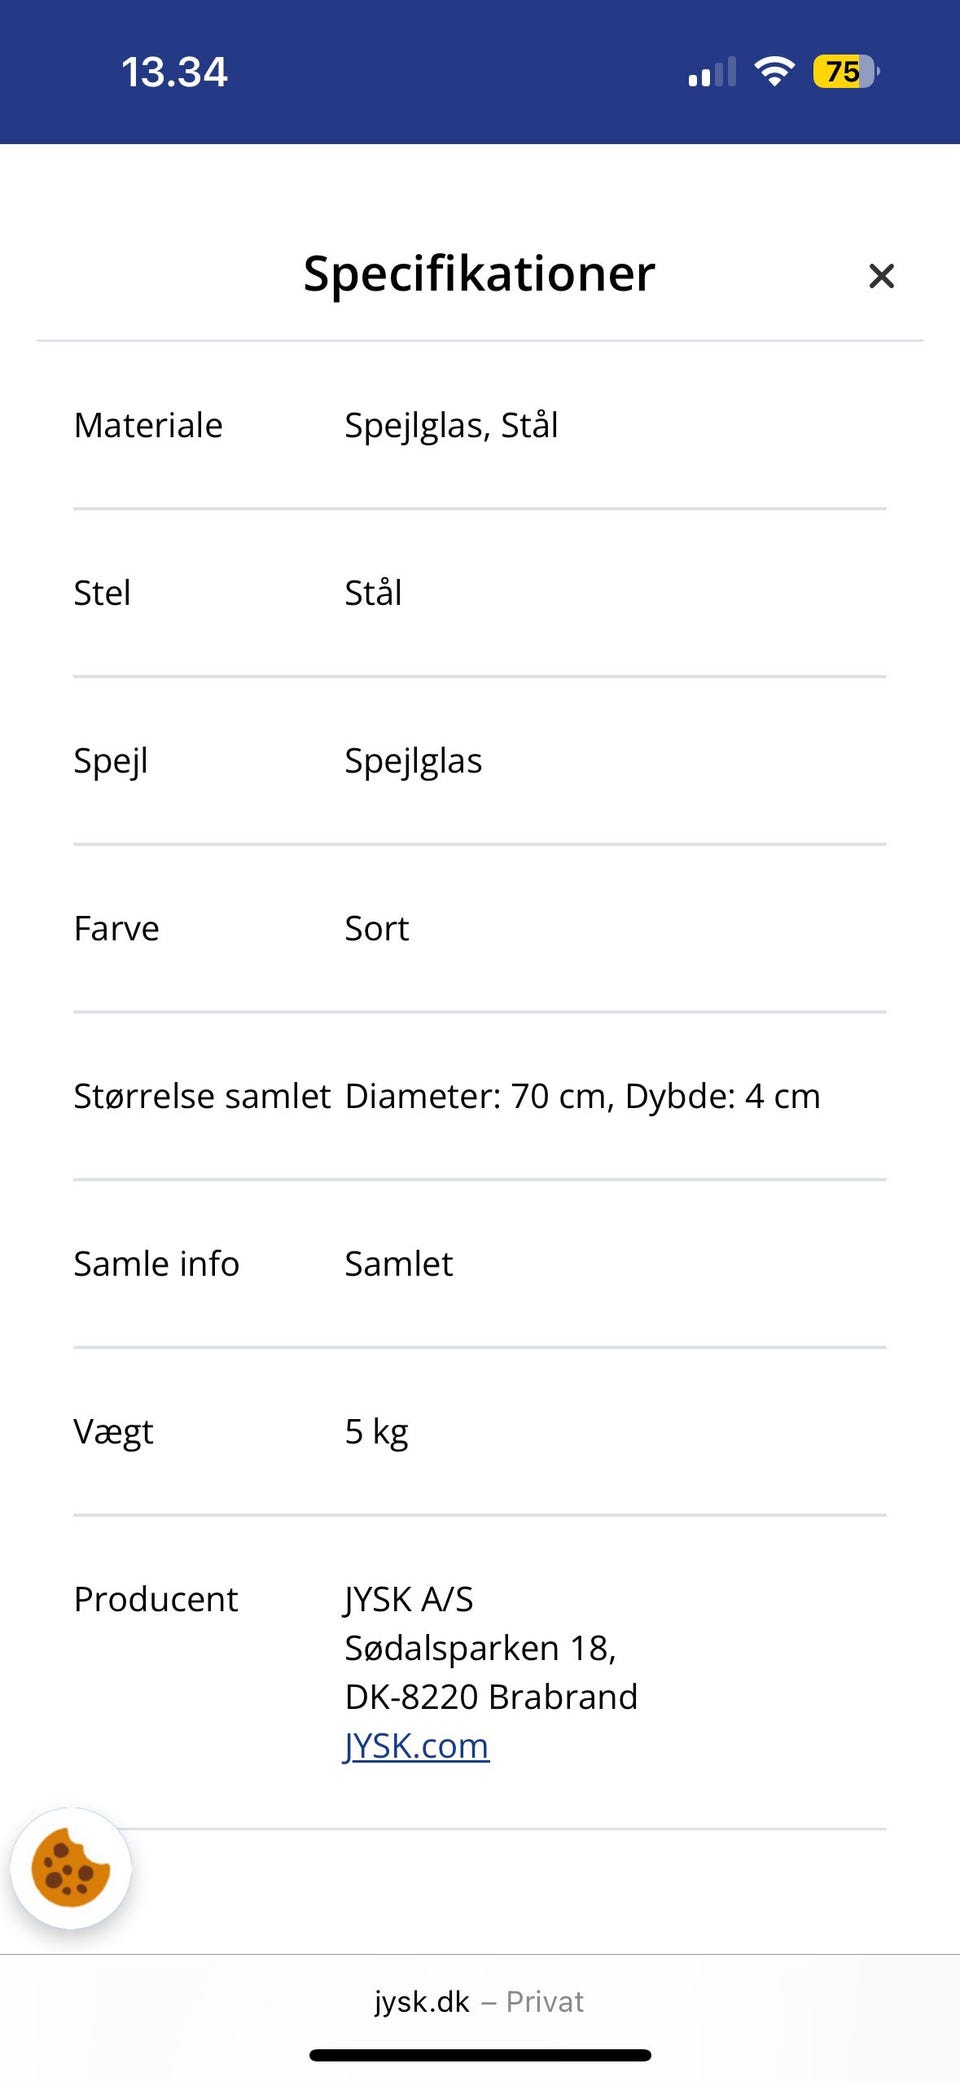
Task: Tap the Wi-Fi status icon
Action: point(774,71)
